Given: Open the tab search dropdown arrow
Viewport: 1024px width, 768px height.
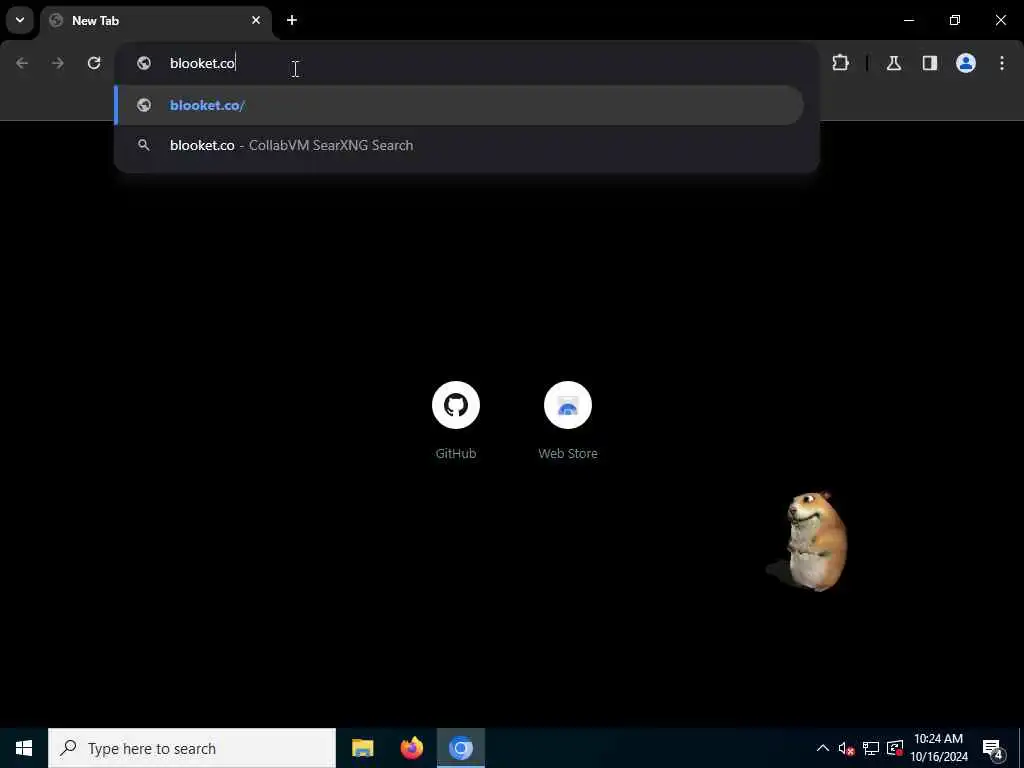Looking at the screenshot, I should click(x=20, y=20).
